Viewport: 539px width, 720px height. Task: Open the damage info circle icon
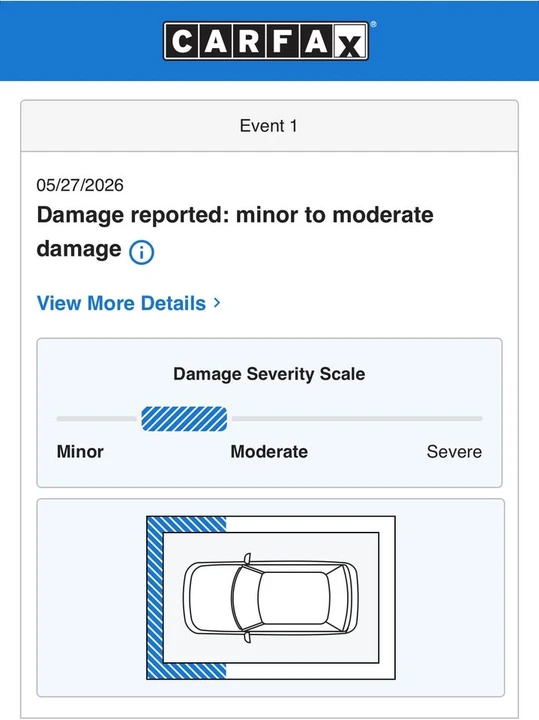141,252
